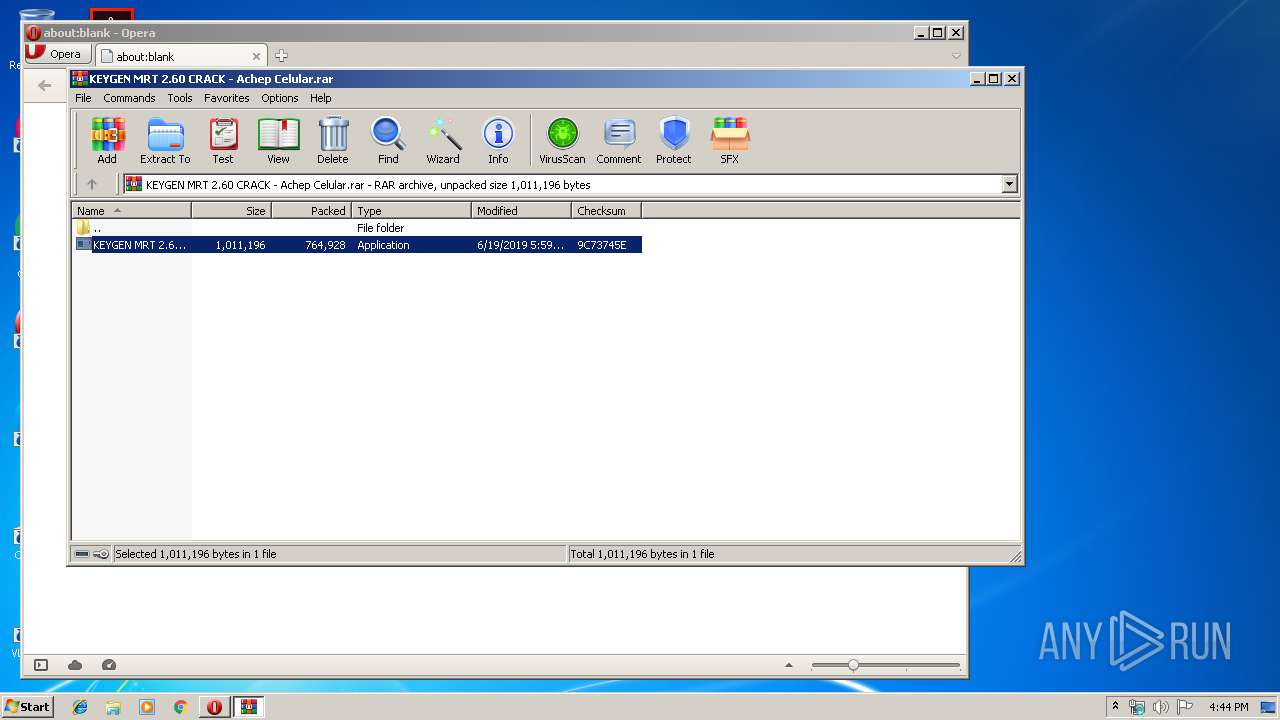Click Opera back arrow button

tap(44, 86)
